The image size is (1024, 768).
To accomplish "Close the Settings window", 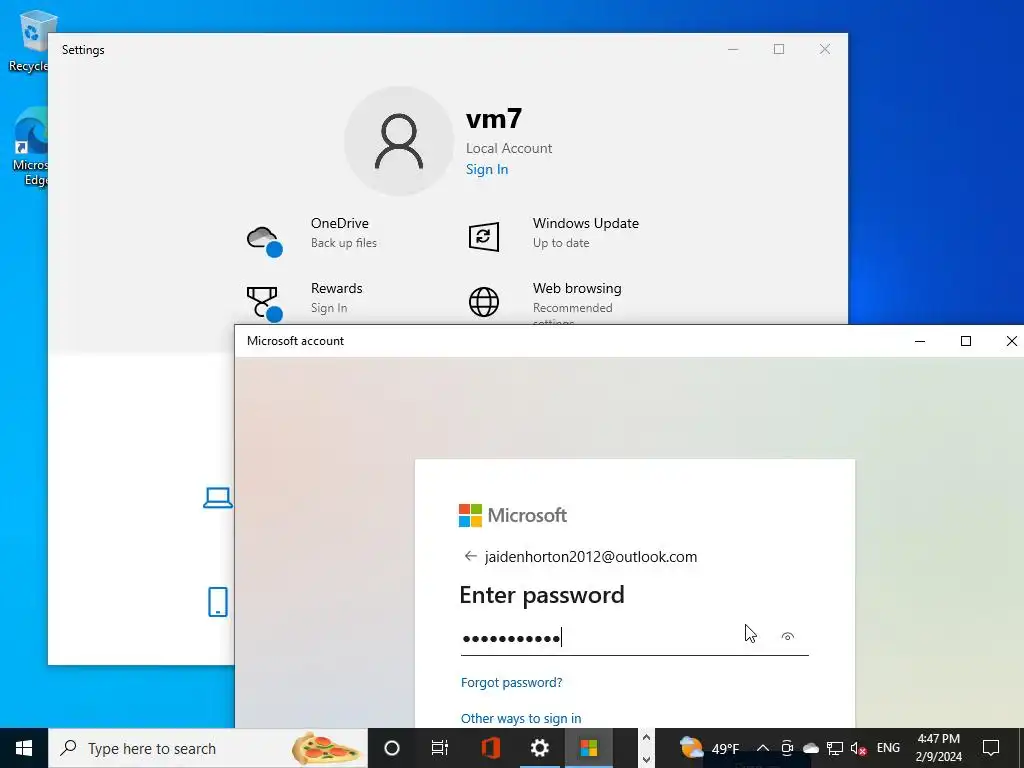I will click(x=825, y=50).
